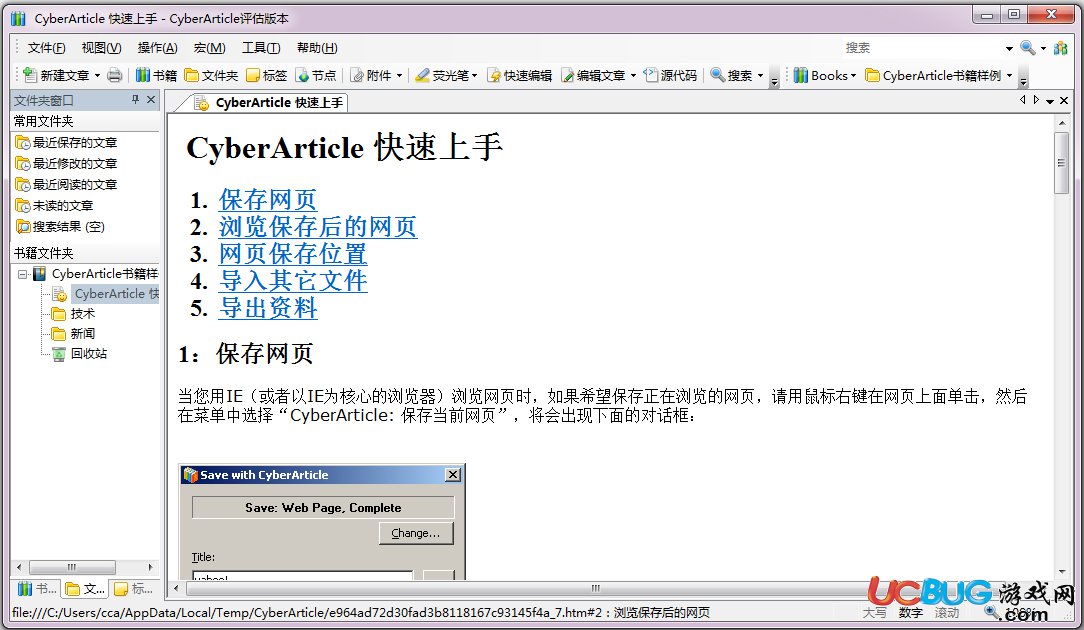The image size is (1084, 630).
Task: Click the 节点 node toolbar button
Action: [x=315, y=75]
